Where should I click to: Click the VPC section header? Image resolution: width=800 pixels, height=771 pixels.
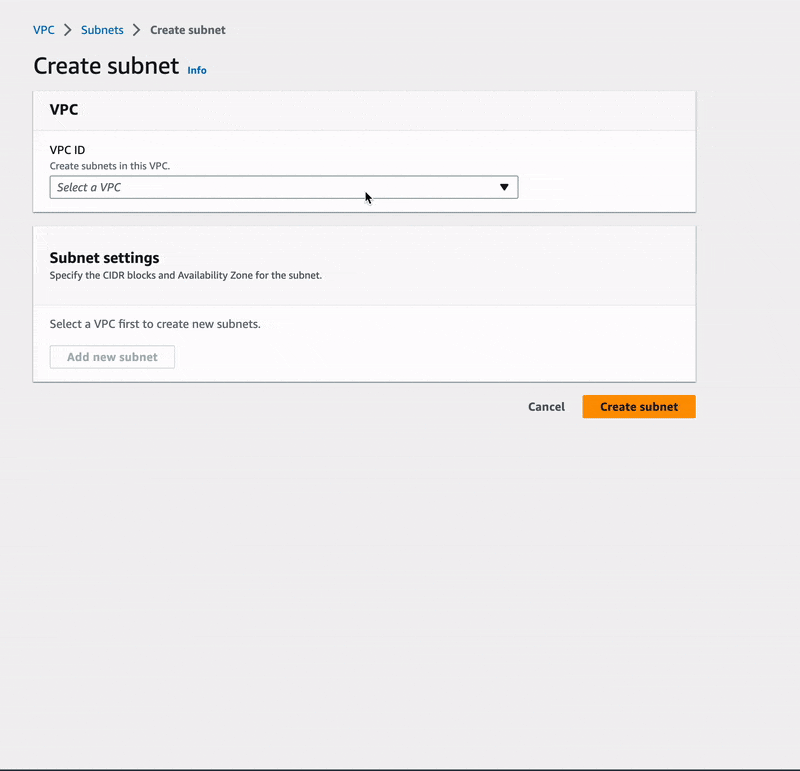(64, 110)
